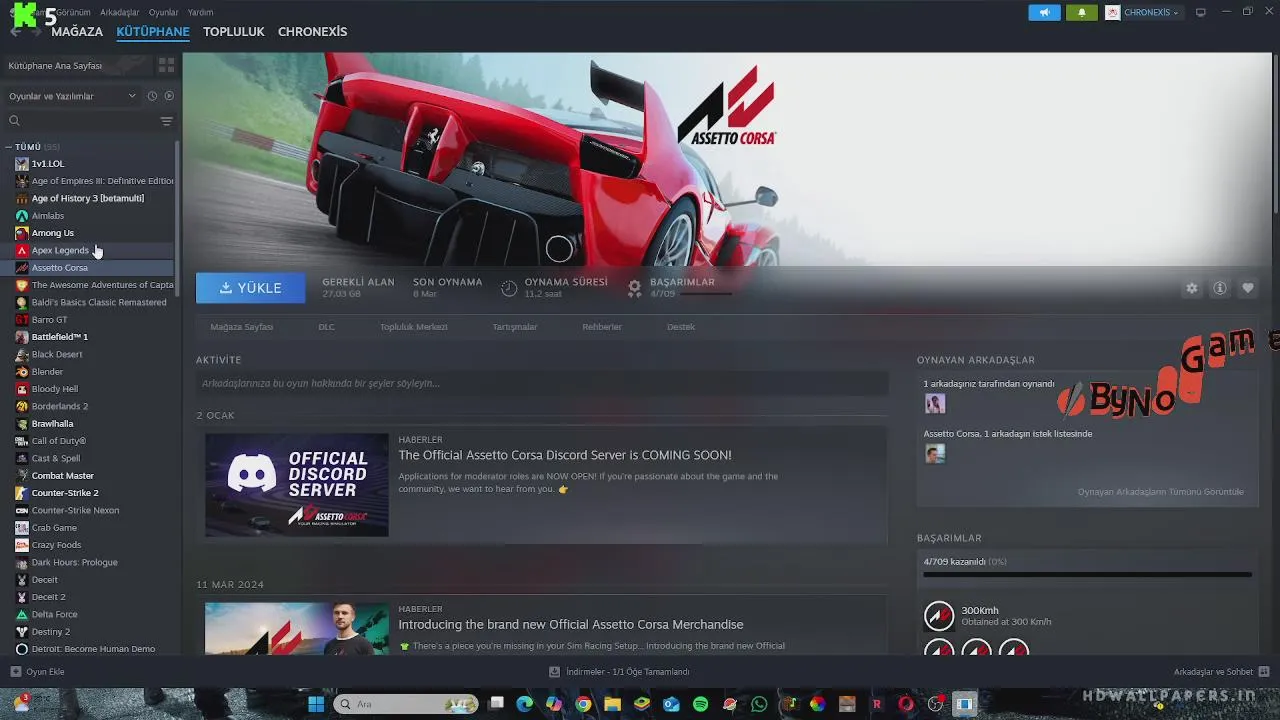This screenshot has width=1280, height=720.
Task: Select Counter-Strike 2 in library list
Action: [x=64, y=493]
